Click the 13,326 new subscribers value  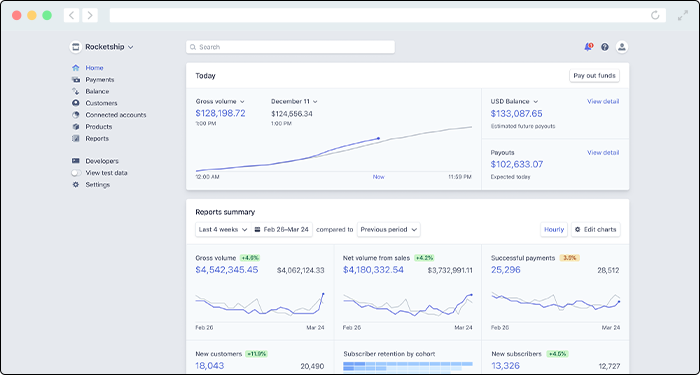505,366
